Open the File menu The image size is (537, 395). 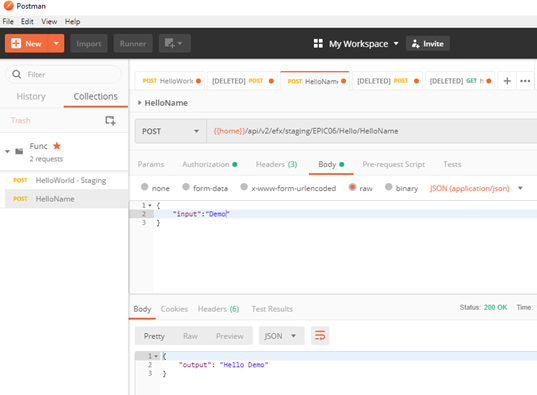(x=8, y=22)
